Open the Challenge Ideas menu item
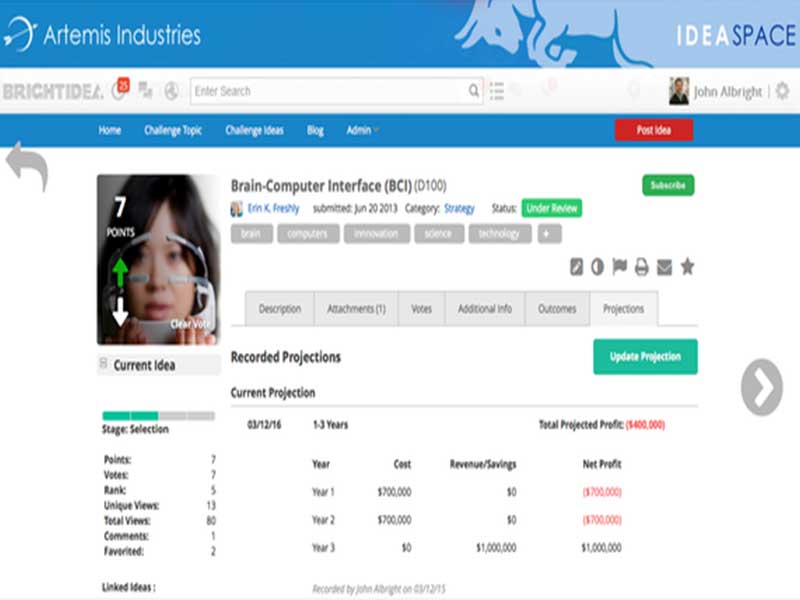Image resolution: width=800 pixels, height=600 pixels. (x=254, y=130)
